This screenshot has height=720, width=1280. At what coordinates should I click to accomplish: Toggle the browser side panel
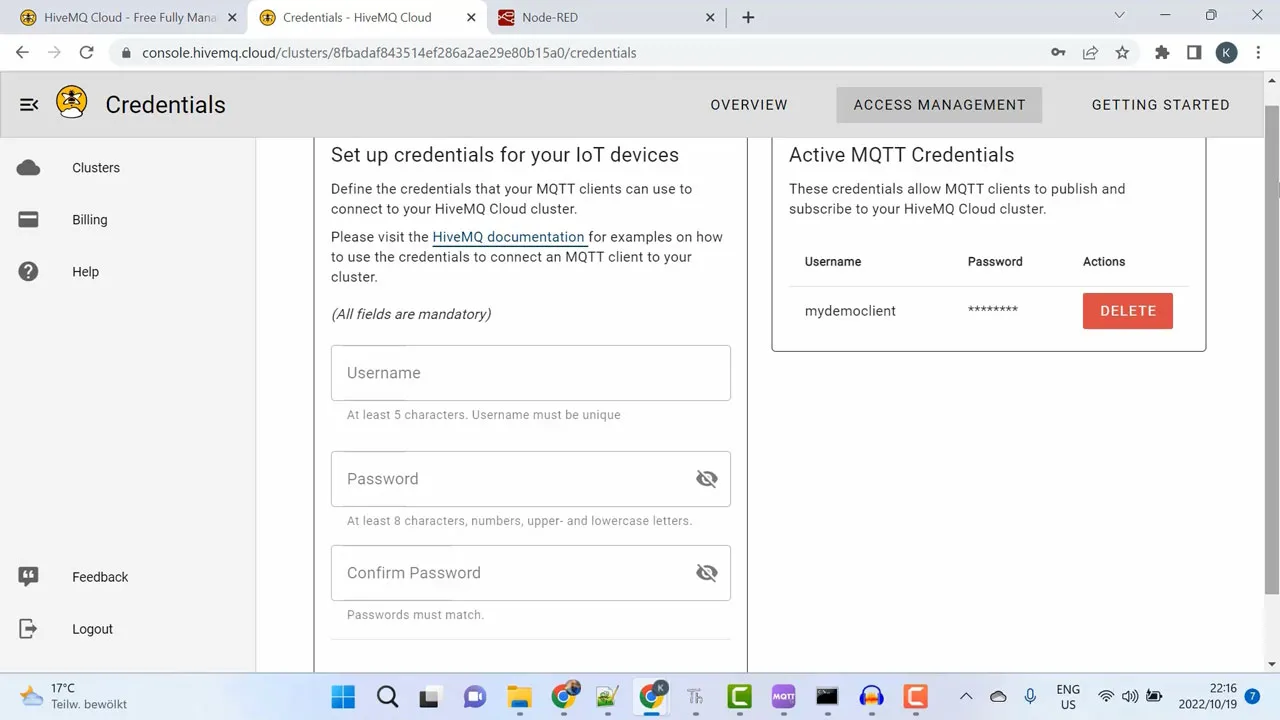click(1194, 53)
